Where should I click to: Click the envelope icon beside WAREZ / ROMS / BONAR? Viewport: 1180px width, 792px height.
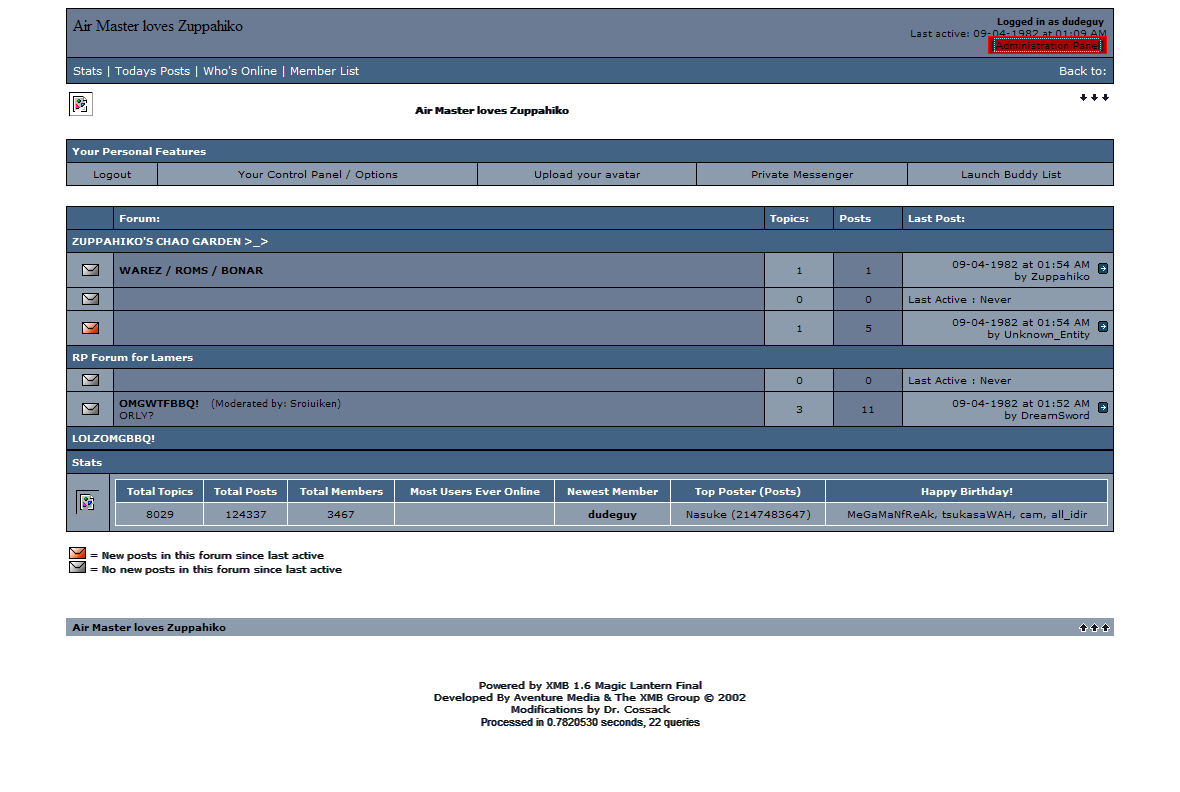(x=90, y=270)
